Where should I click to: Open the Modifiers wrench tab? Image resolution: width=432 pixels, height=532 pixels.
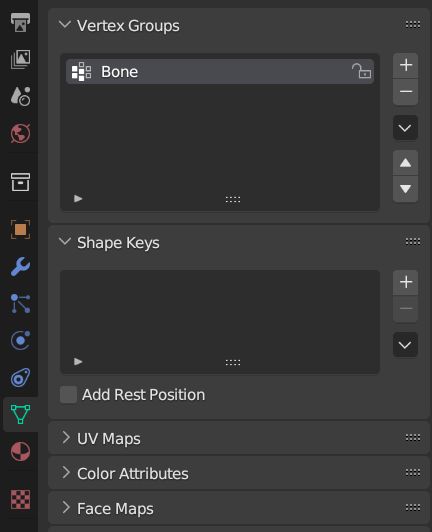[x=20, y=266]
